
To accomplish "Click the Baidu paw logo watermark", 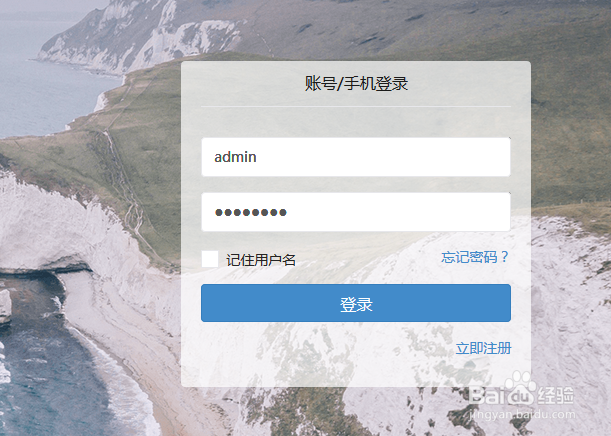I will [521, 388].
